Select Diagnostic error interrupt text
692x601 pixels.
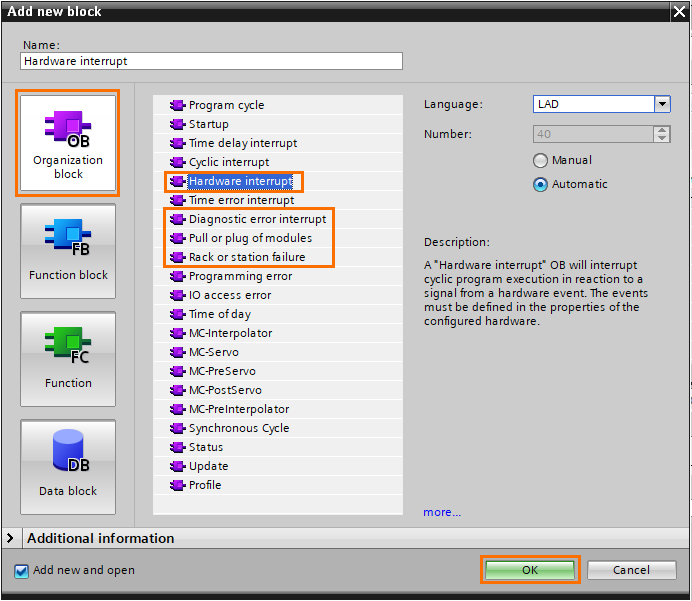(258, 219)
